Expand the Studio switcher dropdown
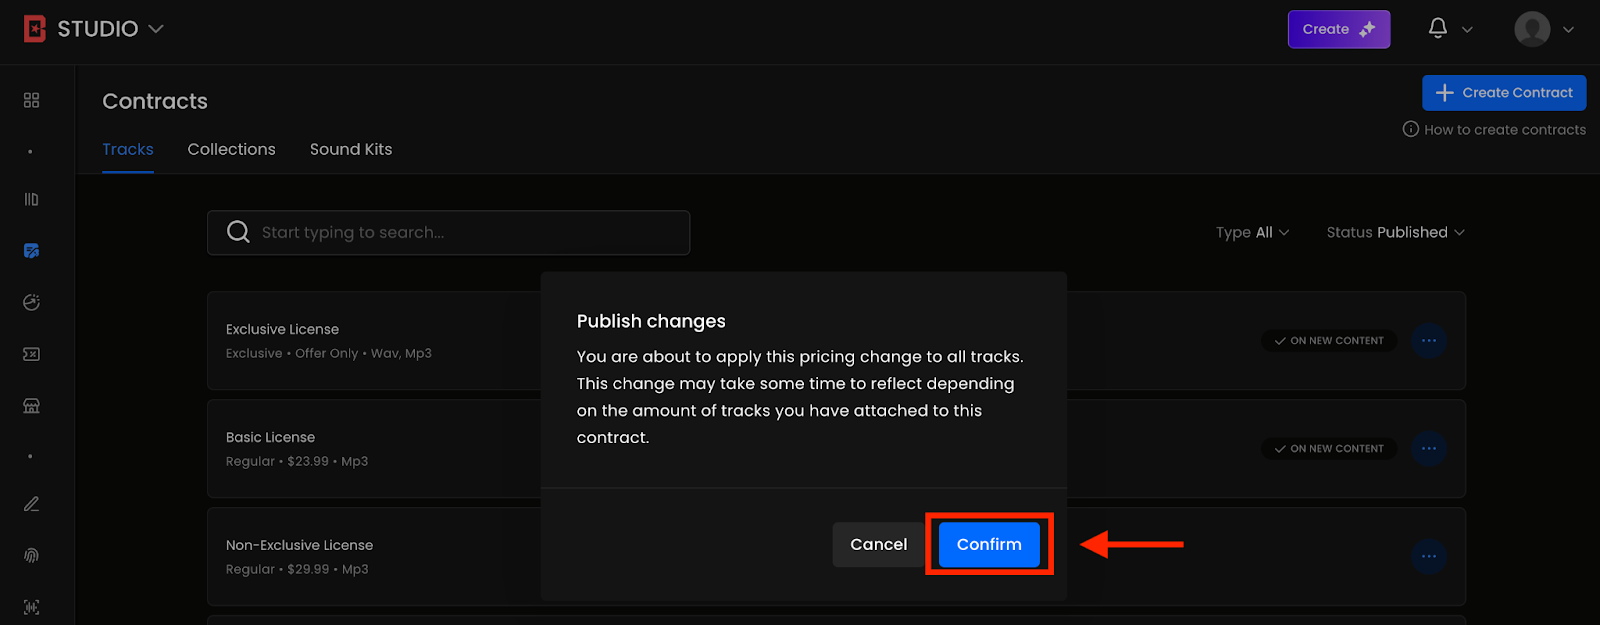 156,29
